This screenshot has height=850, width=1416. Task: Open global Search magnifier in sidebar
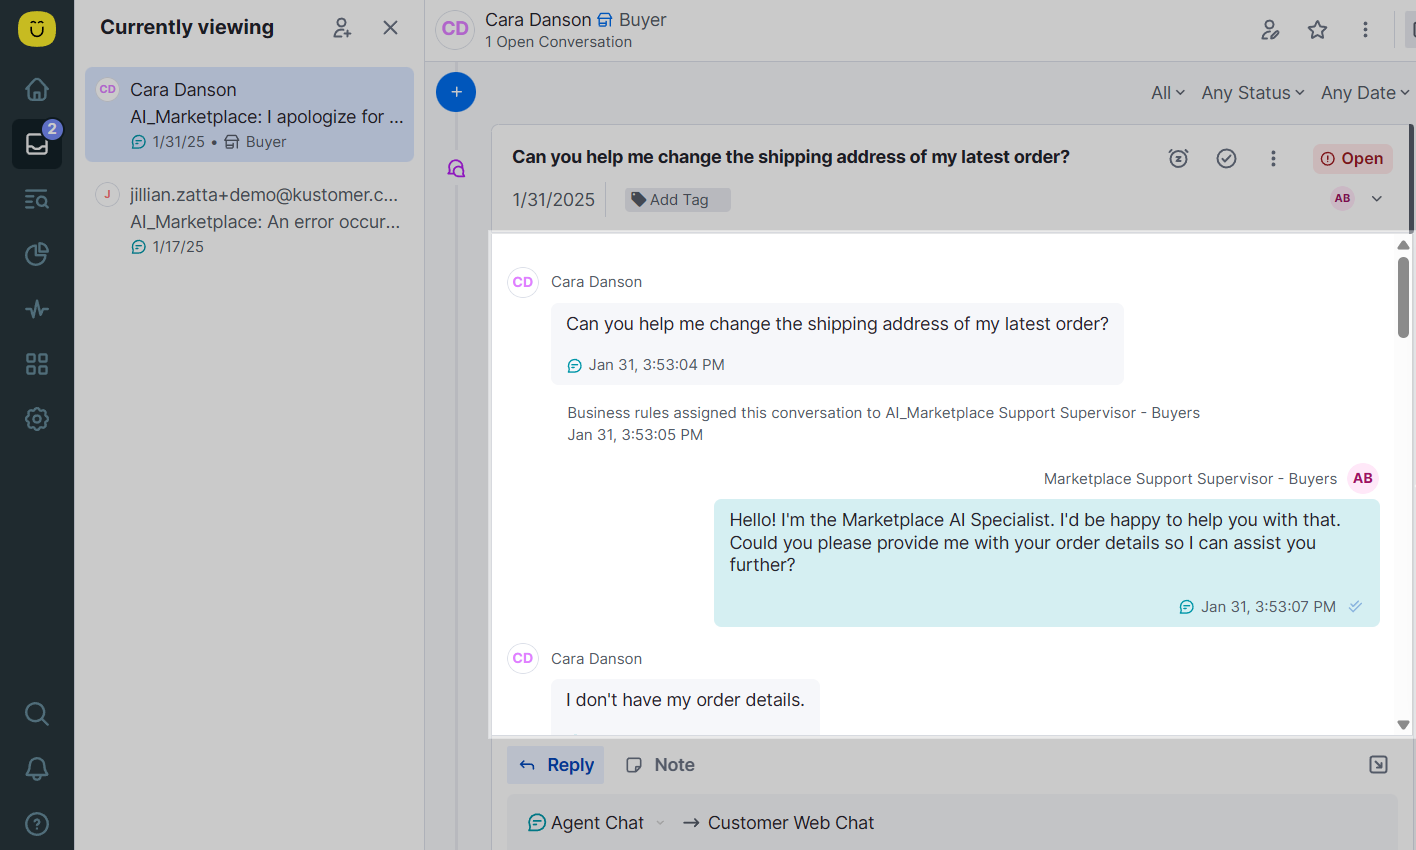coord(37,714)
